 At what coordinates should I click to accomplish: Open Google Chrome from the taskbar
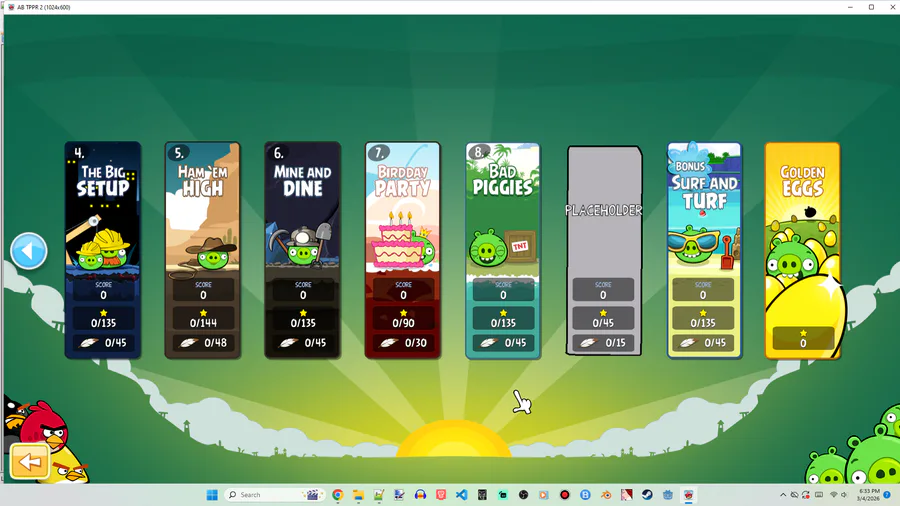[338, 495]
